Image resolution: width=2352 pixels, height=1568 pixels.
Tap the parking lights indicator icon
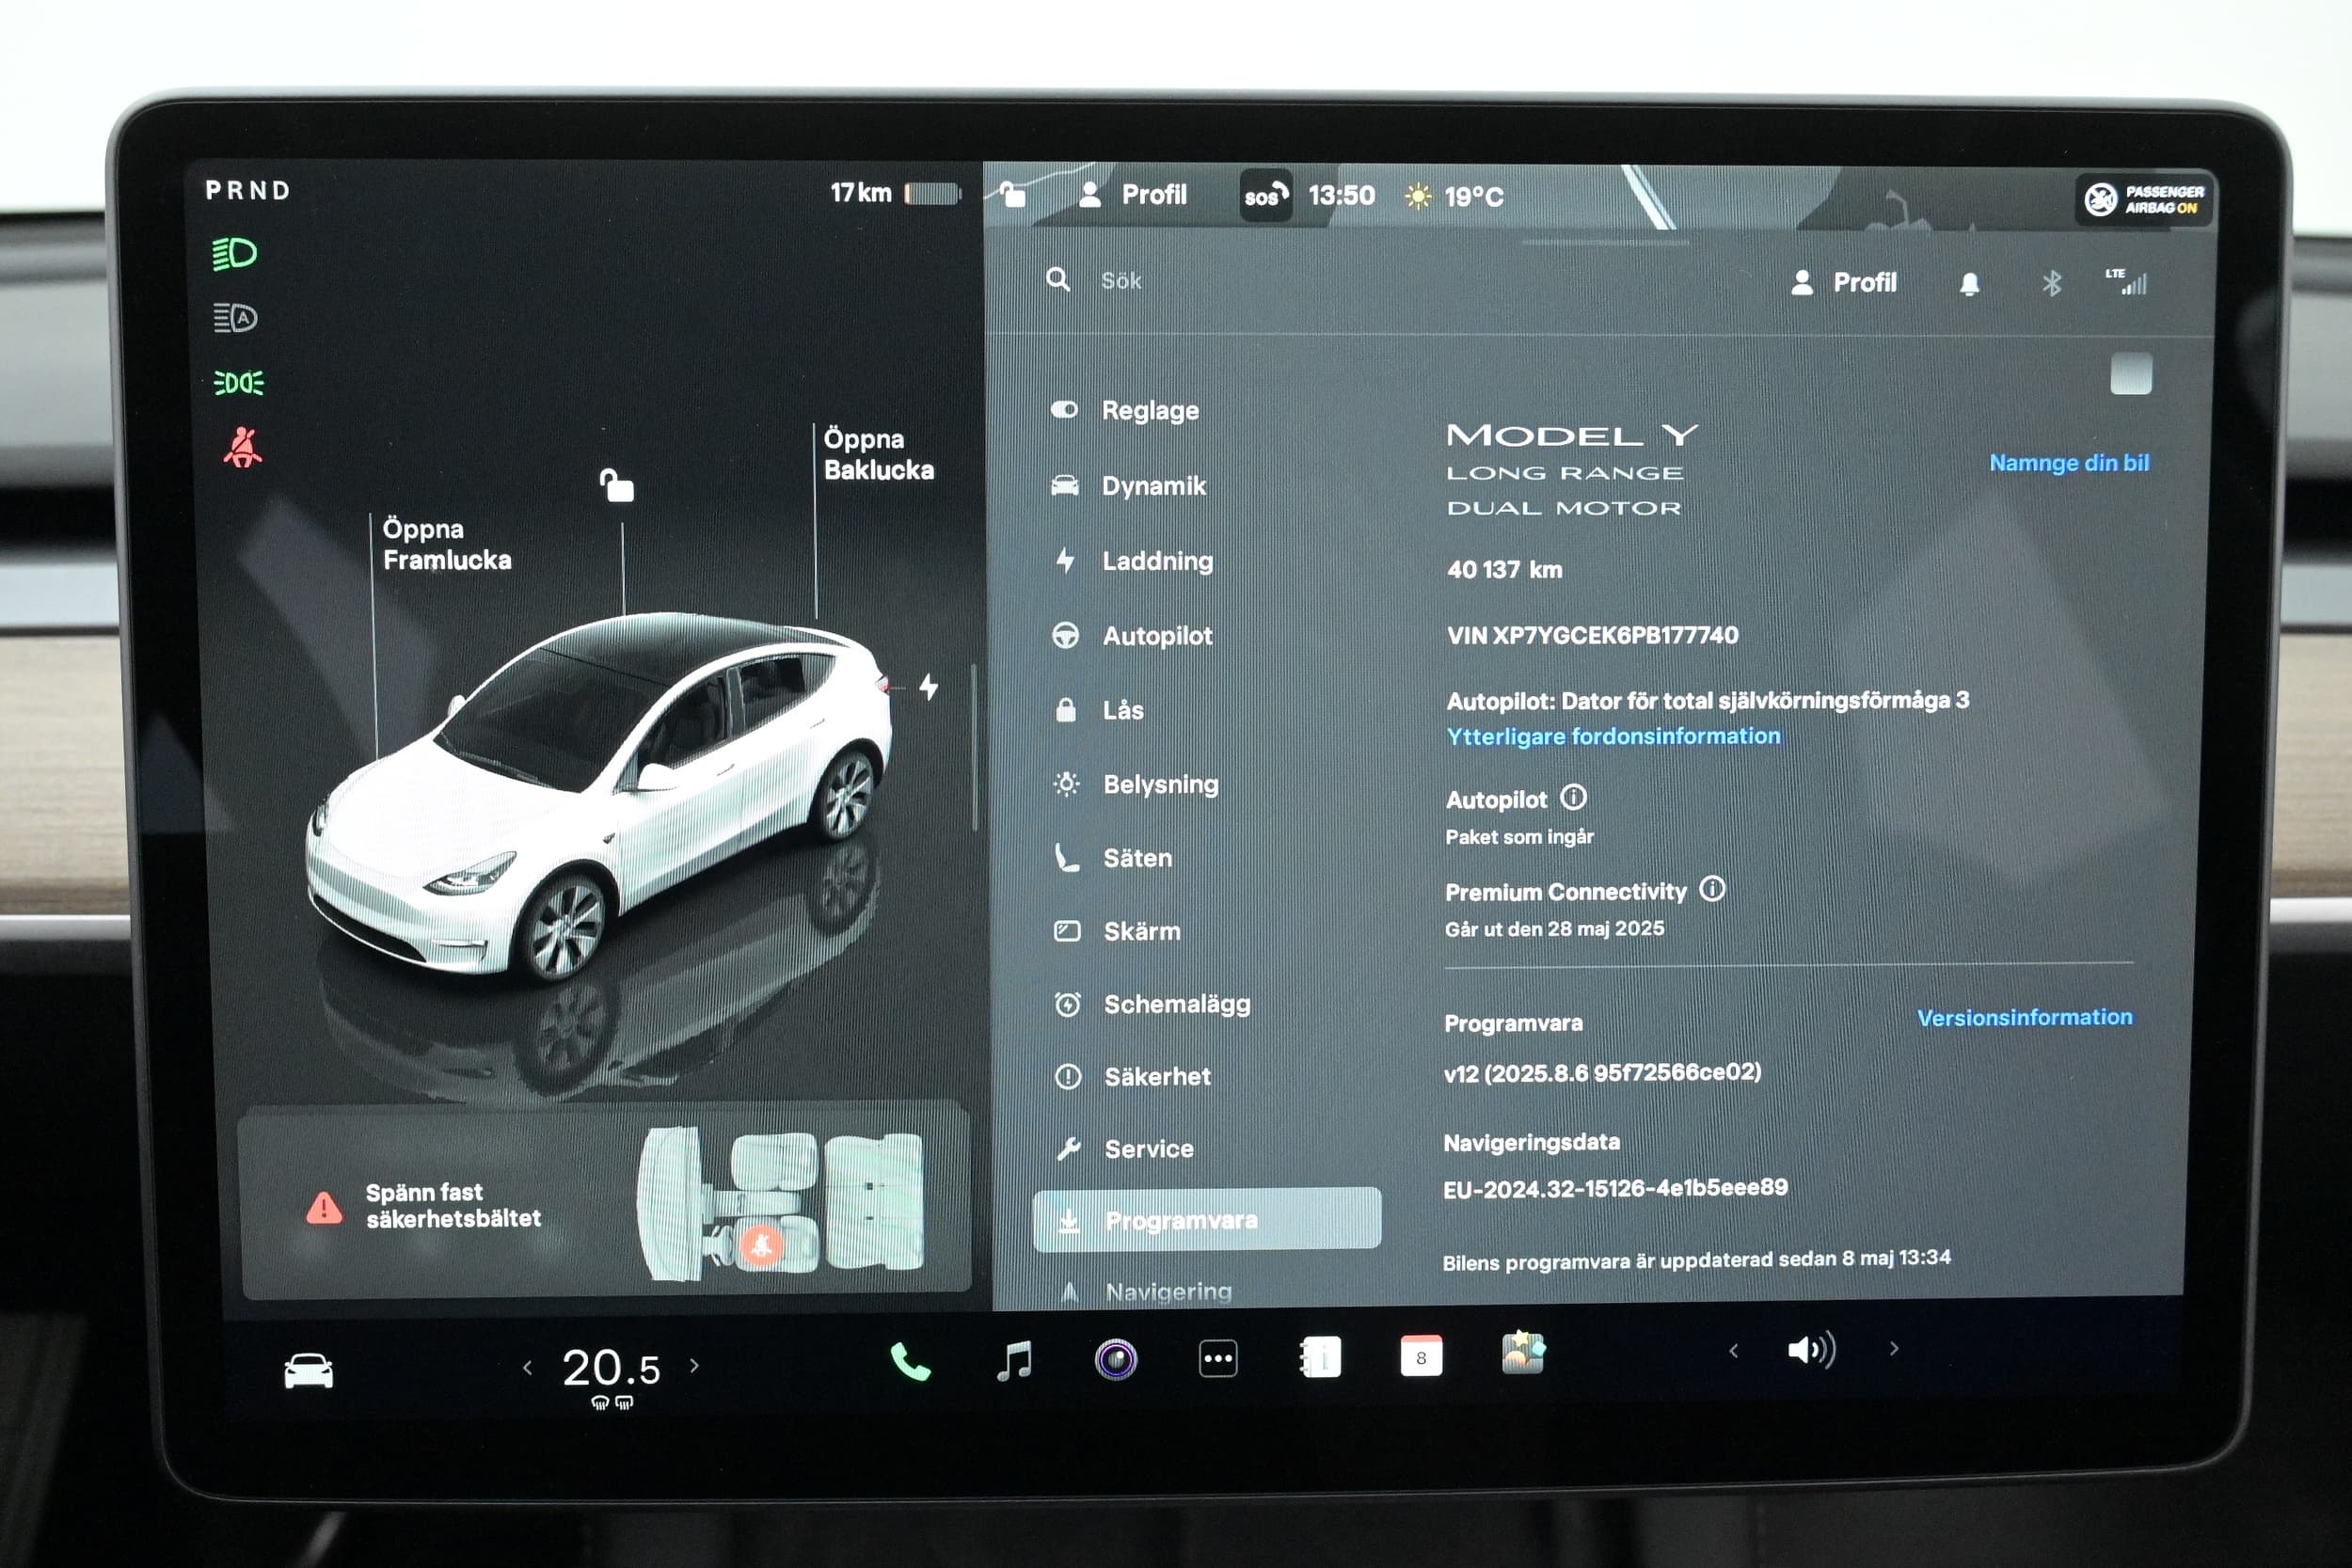(238, 383)
